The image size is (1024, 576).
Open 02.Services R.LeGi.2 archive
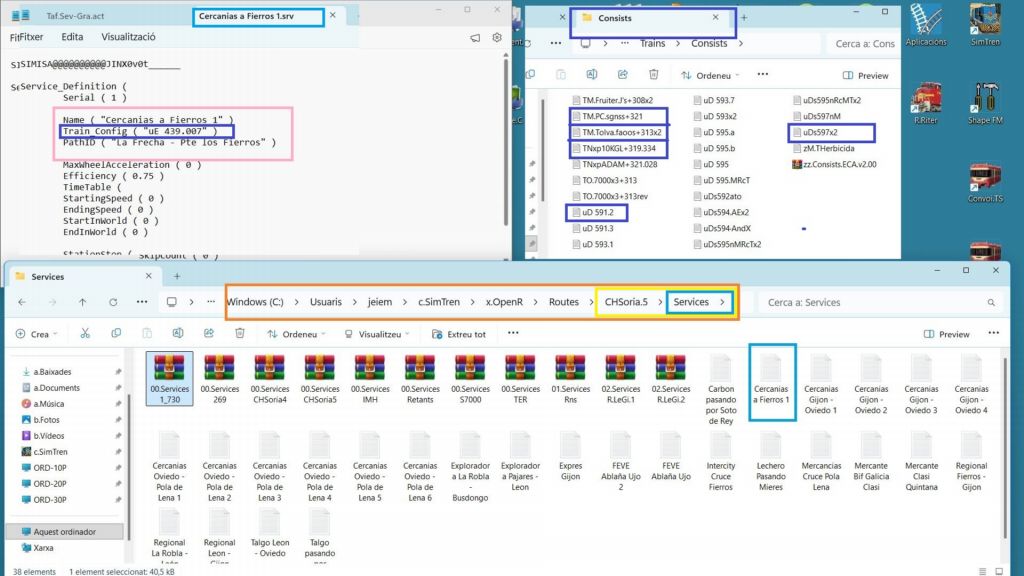coord(671,379)
